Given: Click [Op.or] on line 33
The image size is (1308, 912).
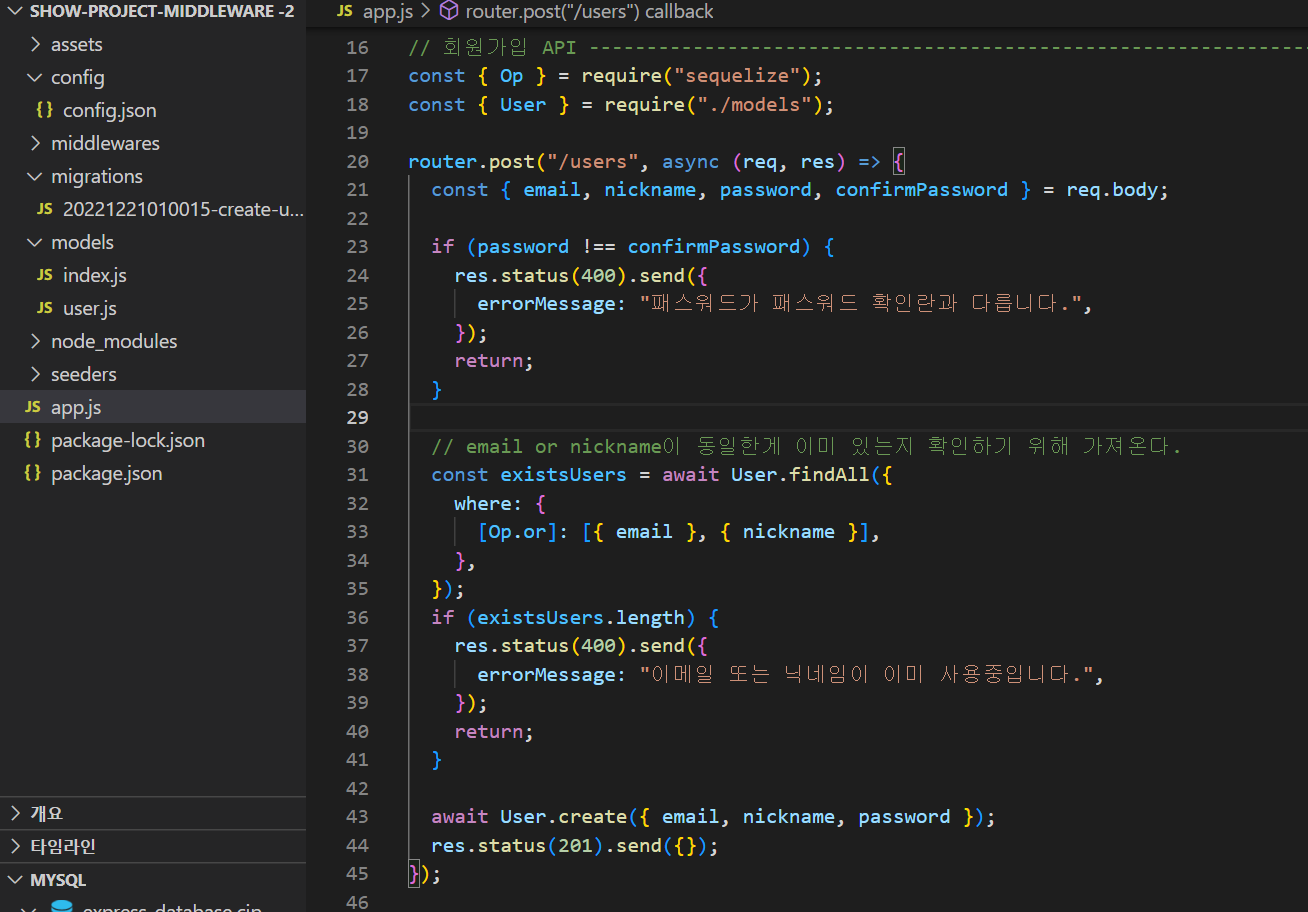Looking at the screenshot, I should (517, 532).
